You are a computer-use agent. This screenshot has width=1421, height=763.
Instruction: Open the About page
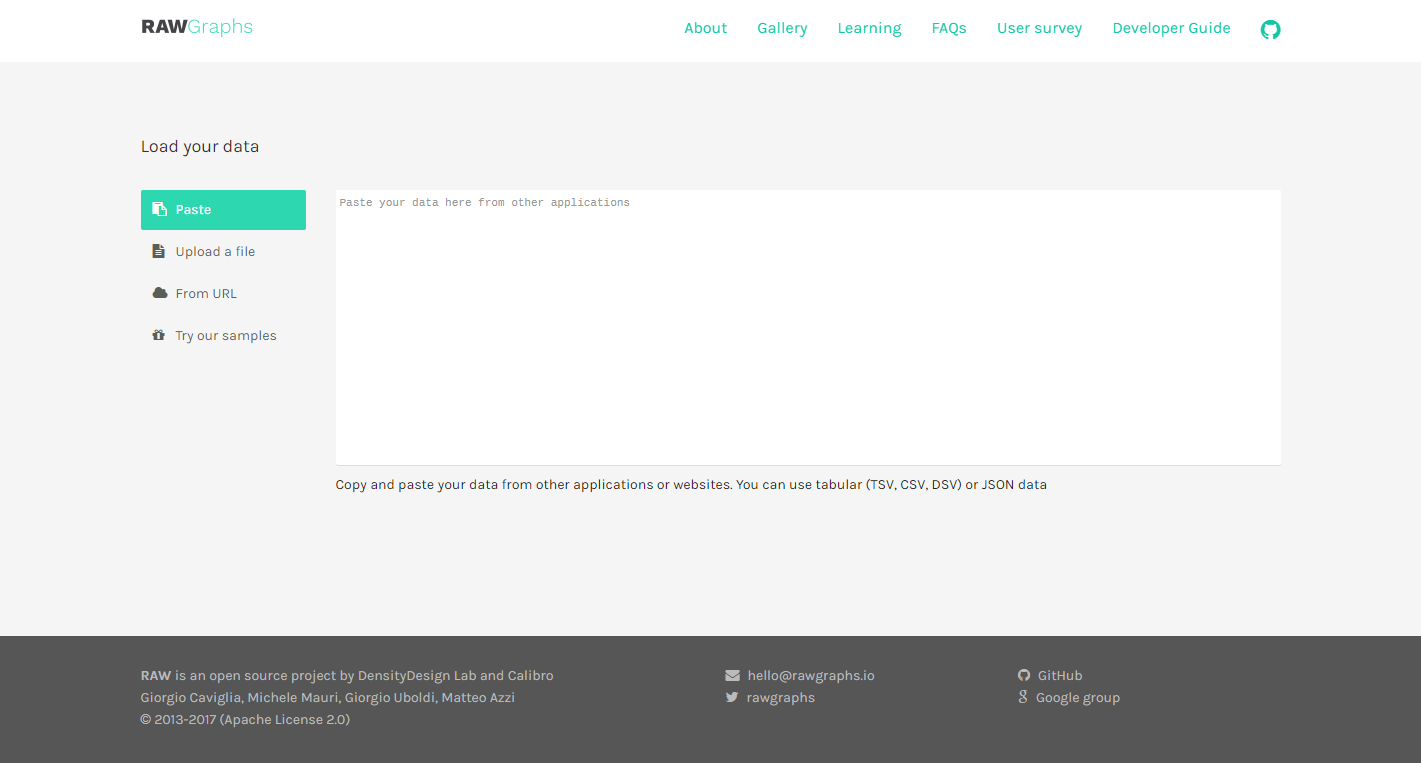705,28
